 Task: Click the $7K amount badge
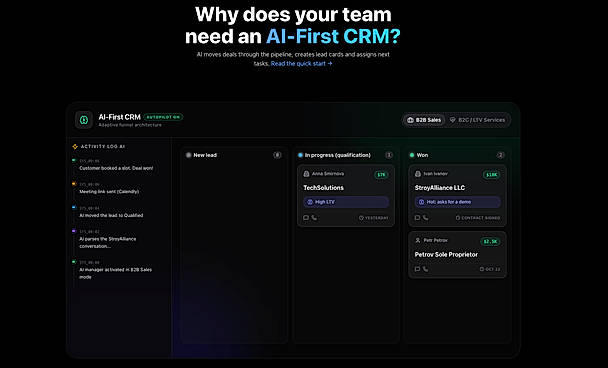(x=382, y=175)
